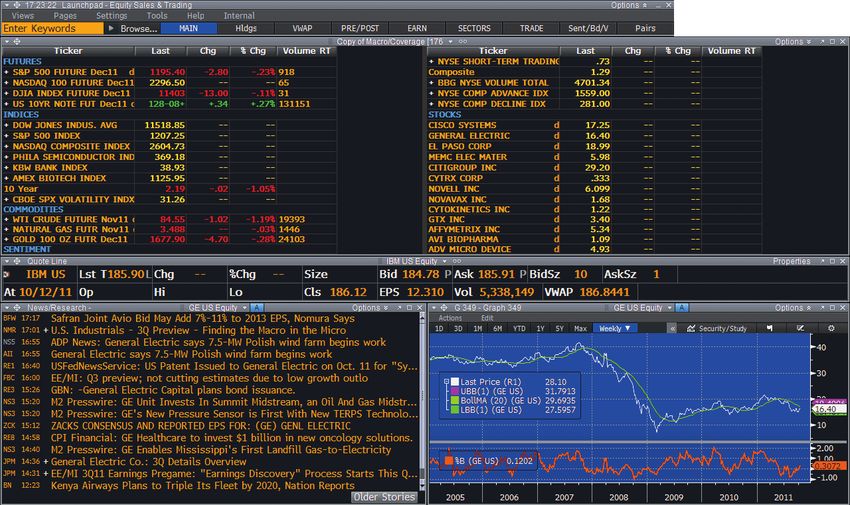
Task: Click the chart flag icon
Action: (x=769, y=328)
